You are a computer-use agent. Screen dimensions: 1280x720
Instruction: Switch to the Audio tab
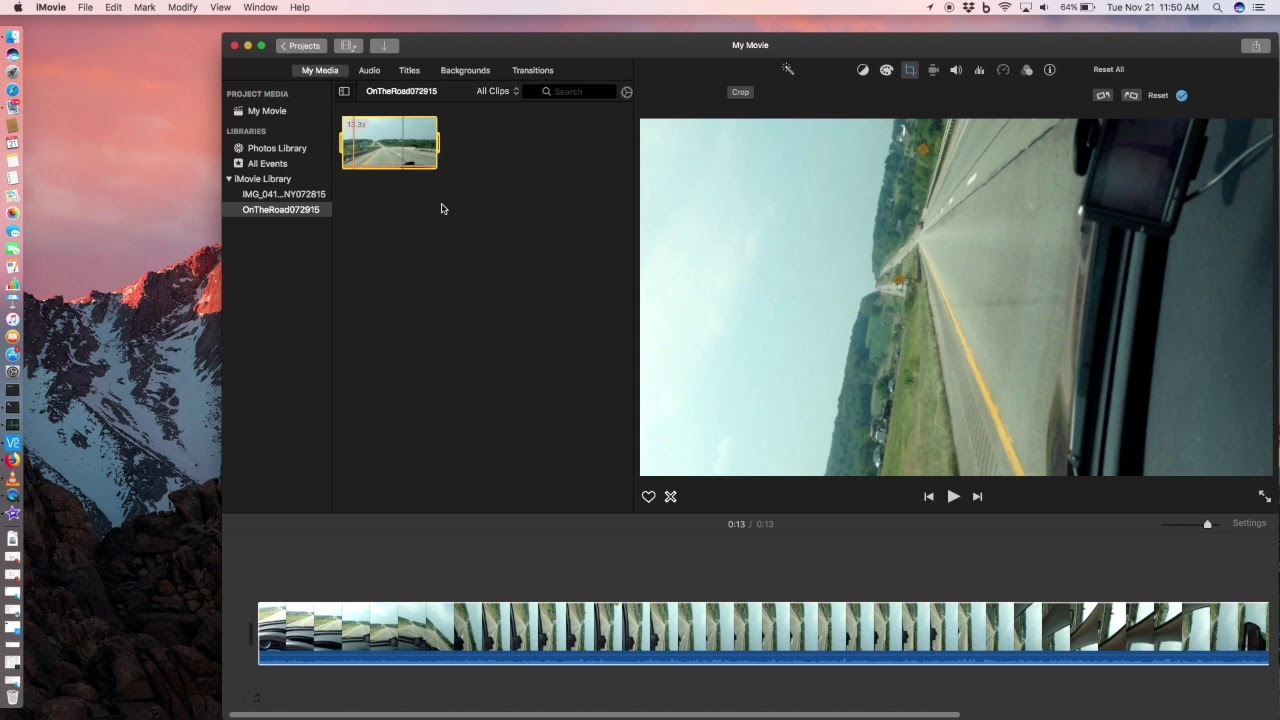click(x=369, y=71)
